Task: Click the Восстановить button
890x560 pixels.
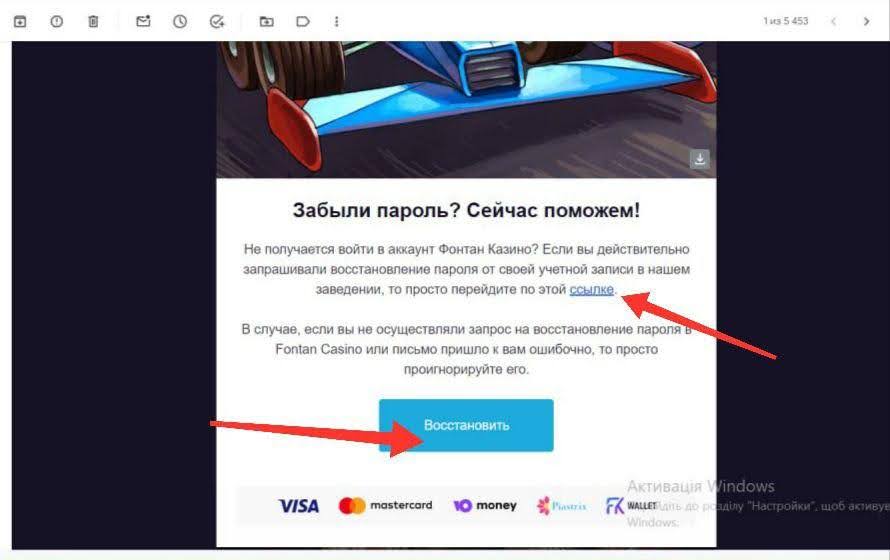Action: tap(466, 426)
